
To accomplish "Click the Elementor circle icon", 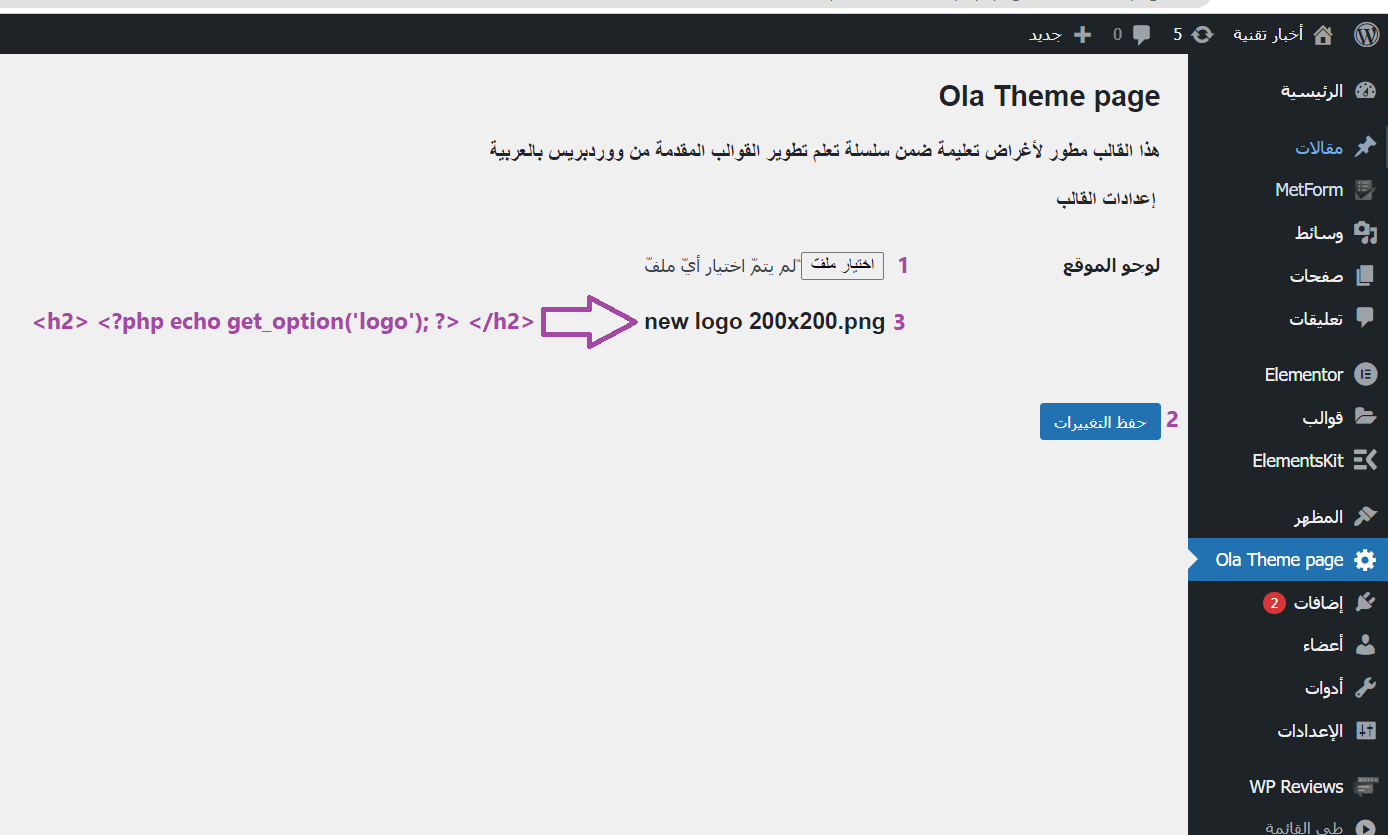I will pos(1365,375).
